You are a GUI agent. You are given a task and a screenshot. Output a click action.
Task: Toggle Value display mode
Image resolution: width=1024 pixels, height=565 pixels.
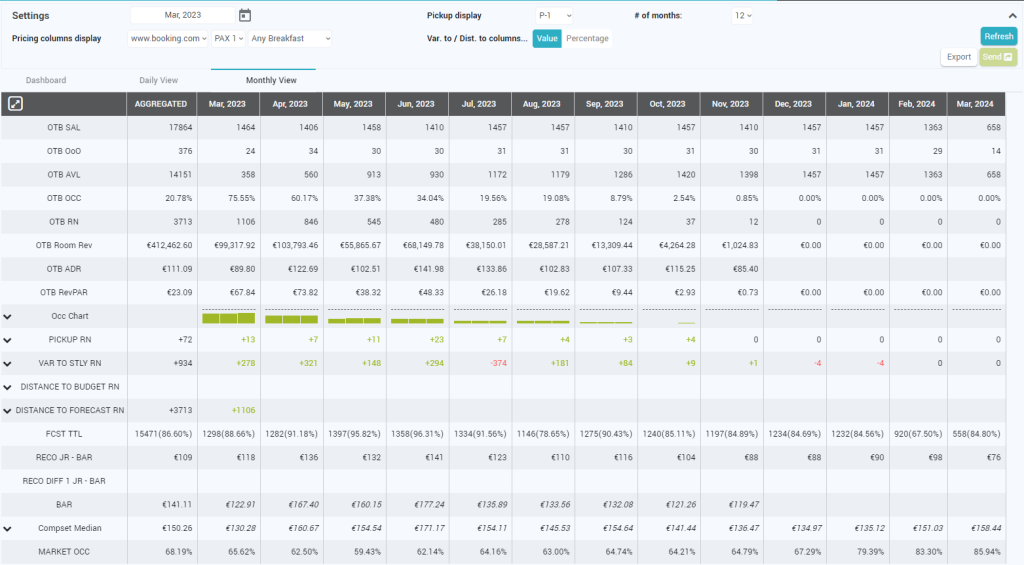[x=547, y=39]
